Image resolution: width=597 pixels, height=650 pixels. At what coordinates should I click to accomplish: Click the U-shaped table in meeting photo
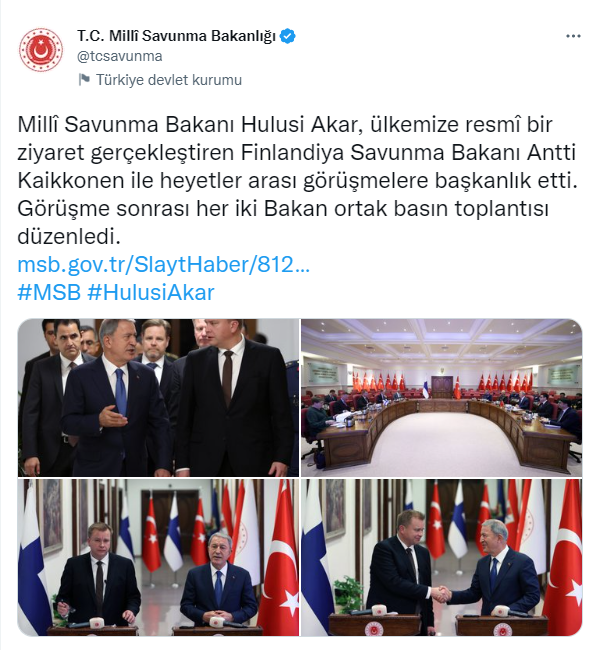click(442, 431)
